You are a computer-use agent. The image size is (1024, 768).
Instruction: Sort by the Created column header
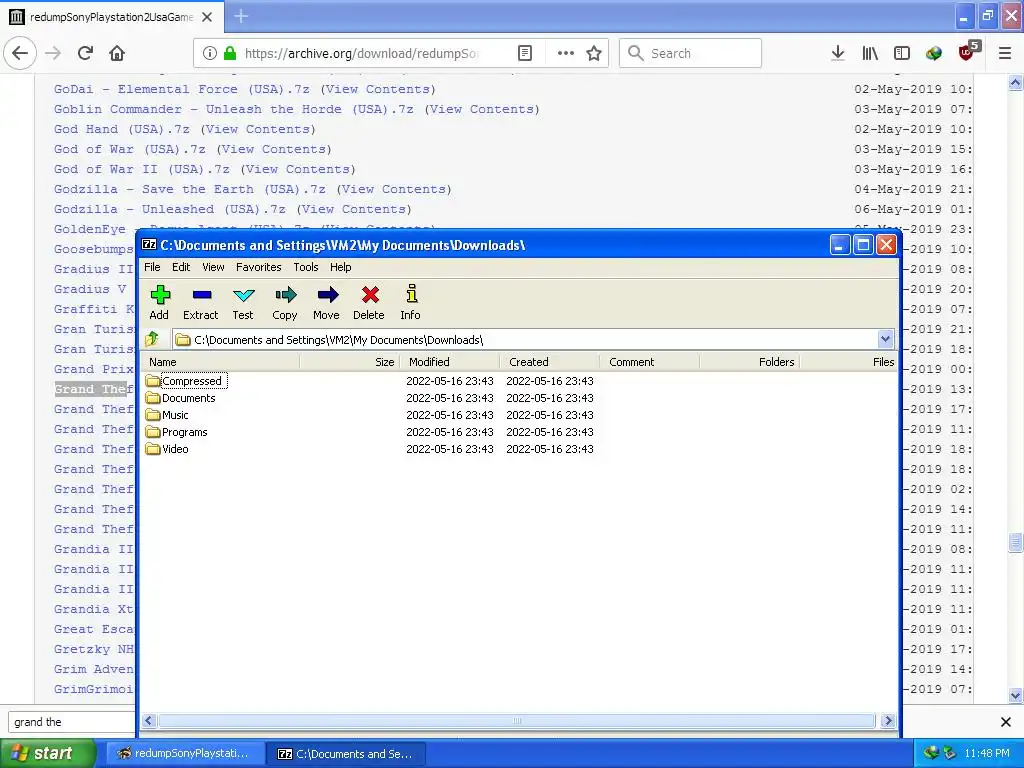[549, 362]
